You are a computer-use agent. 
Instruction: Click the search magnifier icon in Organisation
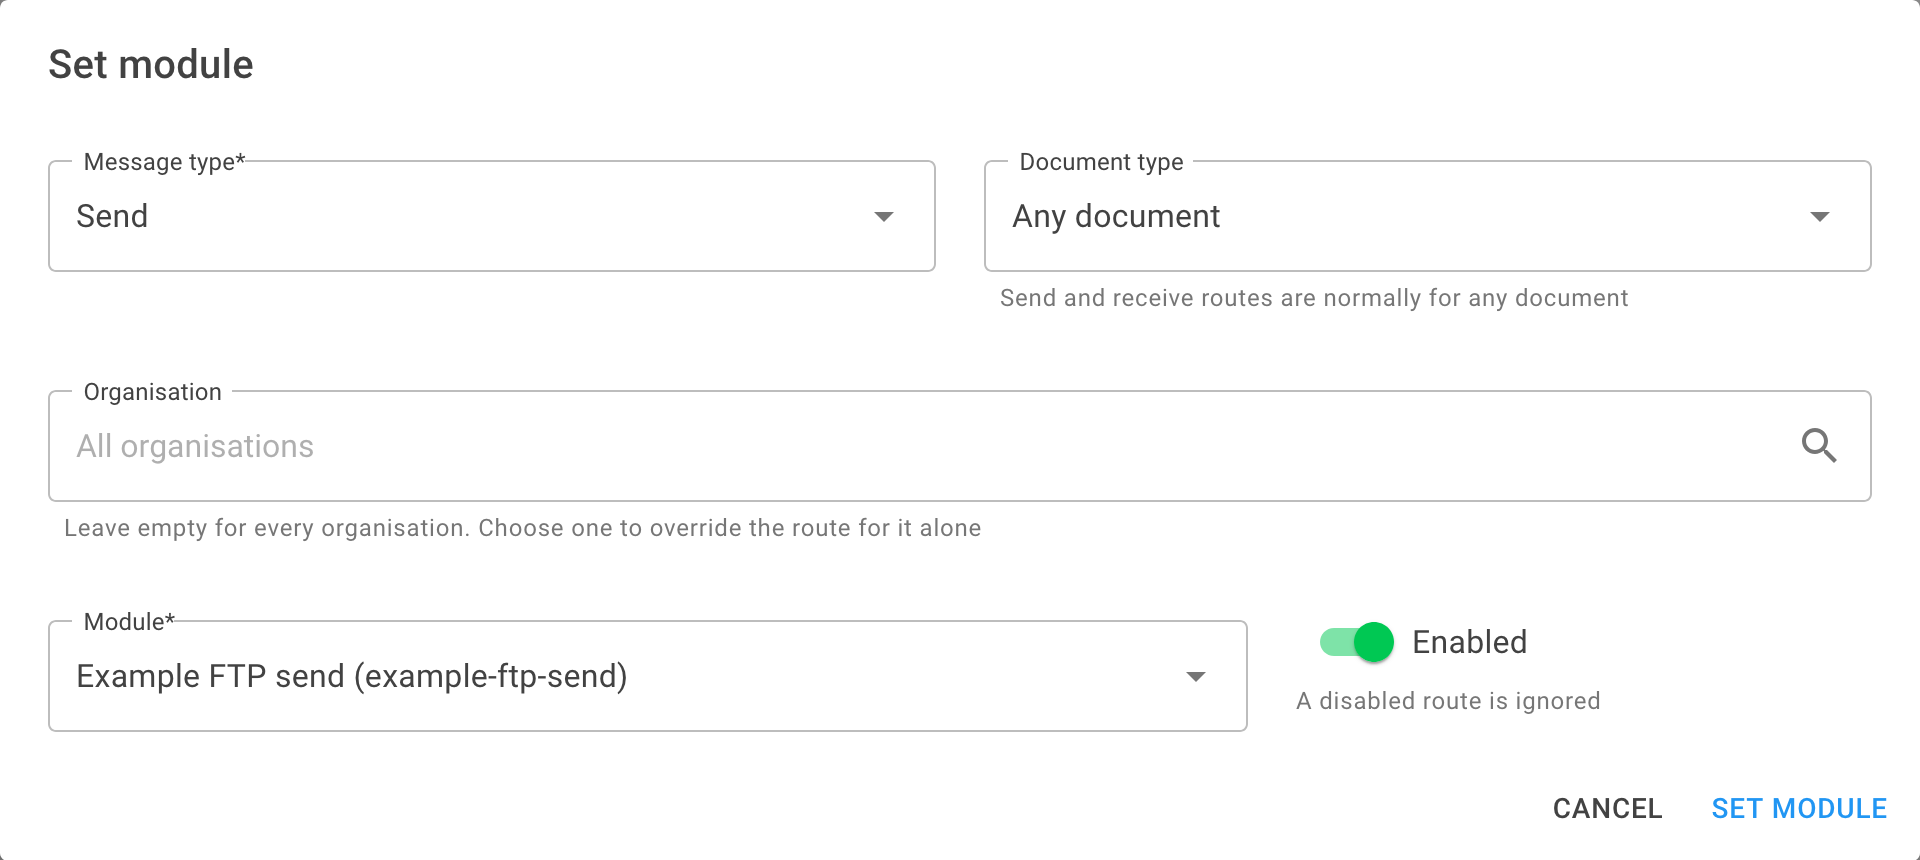click(x=1819, y=446)
